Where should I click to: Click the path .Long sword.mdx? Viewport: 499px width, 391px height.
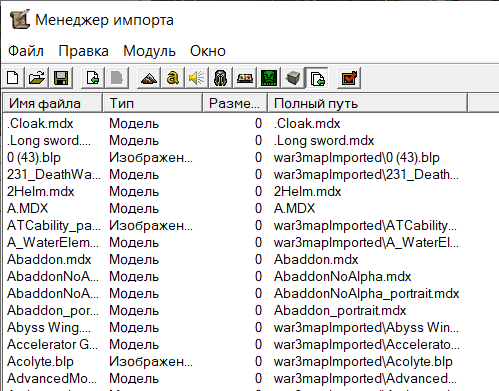coord(324,141)
